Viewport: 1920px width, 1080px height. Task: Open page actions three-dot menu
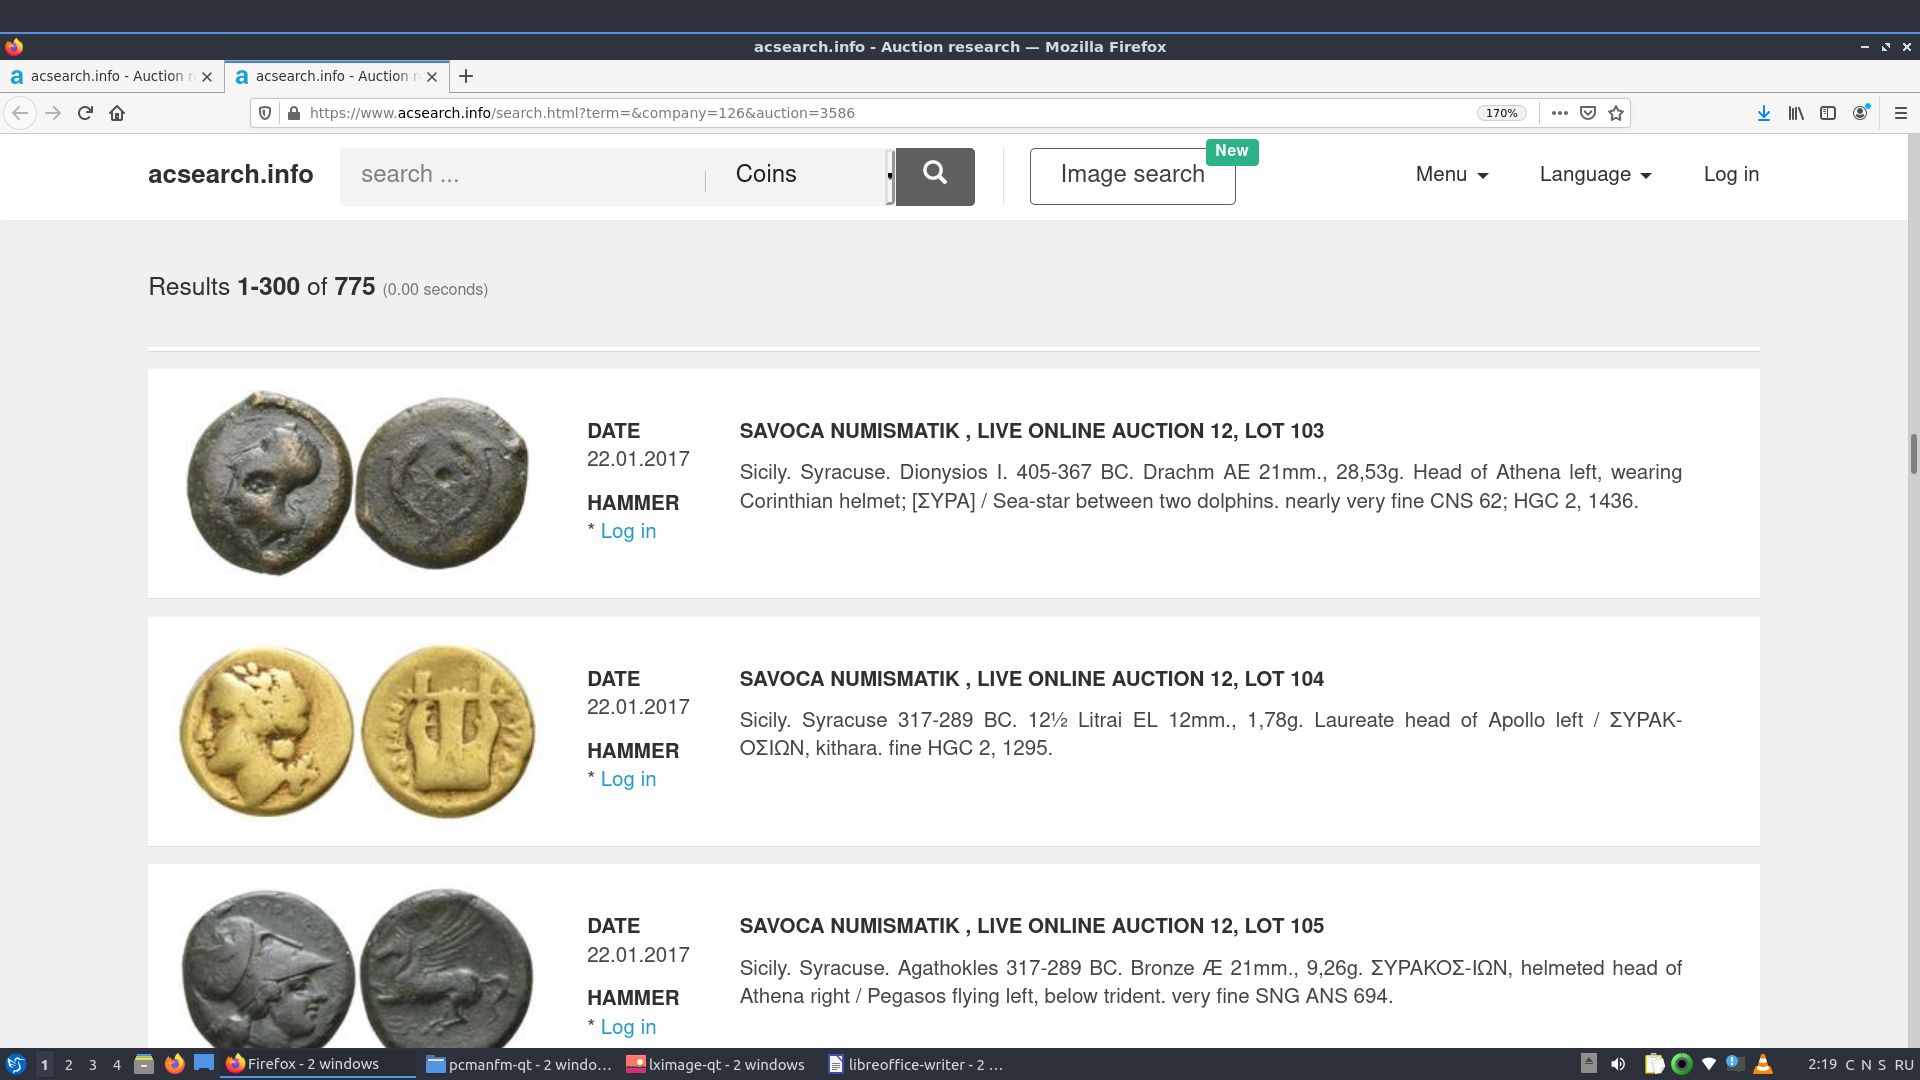tap(1559, 113)
